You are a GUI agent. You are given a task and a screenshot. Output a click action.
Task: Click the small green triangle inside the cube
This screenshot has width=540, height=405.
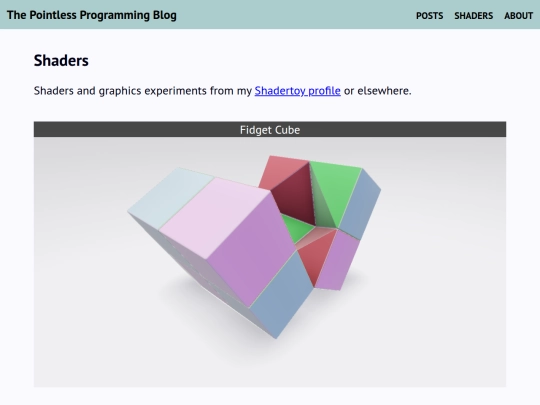point(296,229)
